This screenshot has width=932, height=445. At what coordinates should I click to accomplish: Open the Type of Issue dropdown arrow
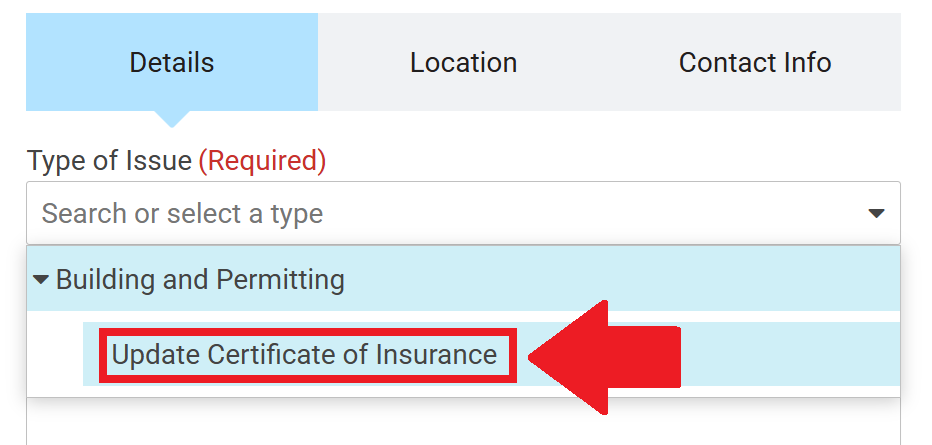[876, 214]
